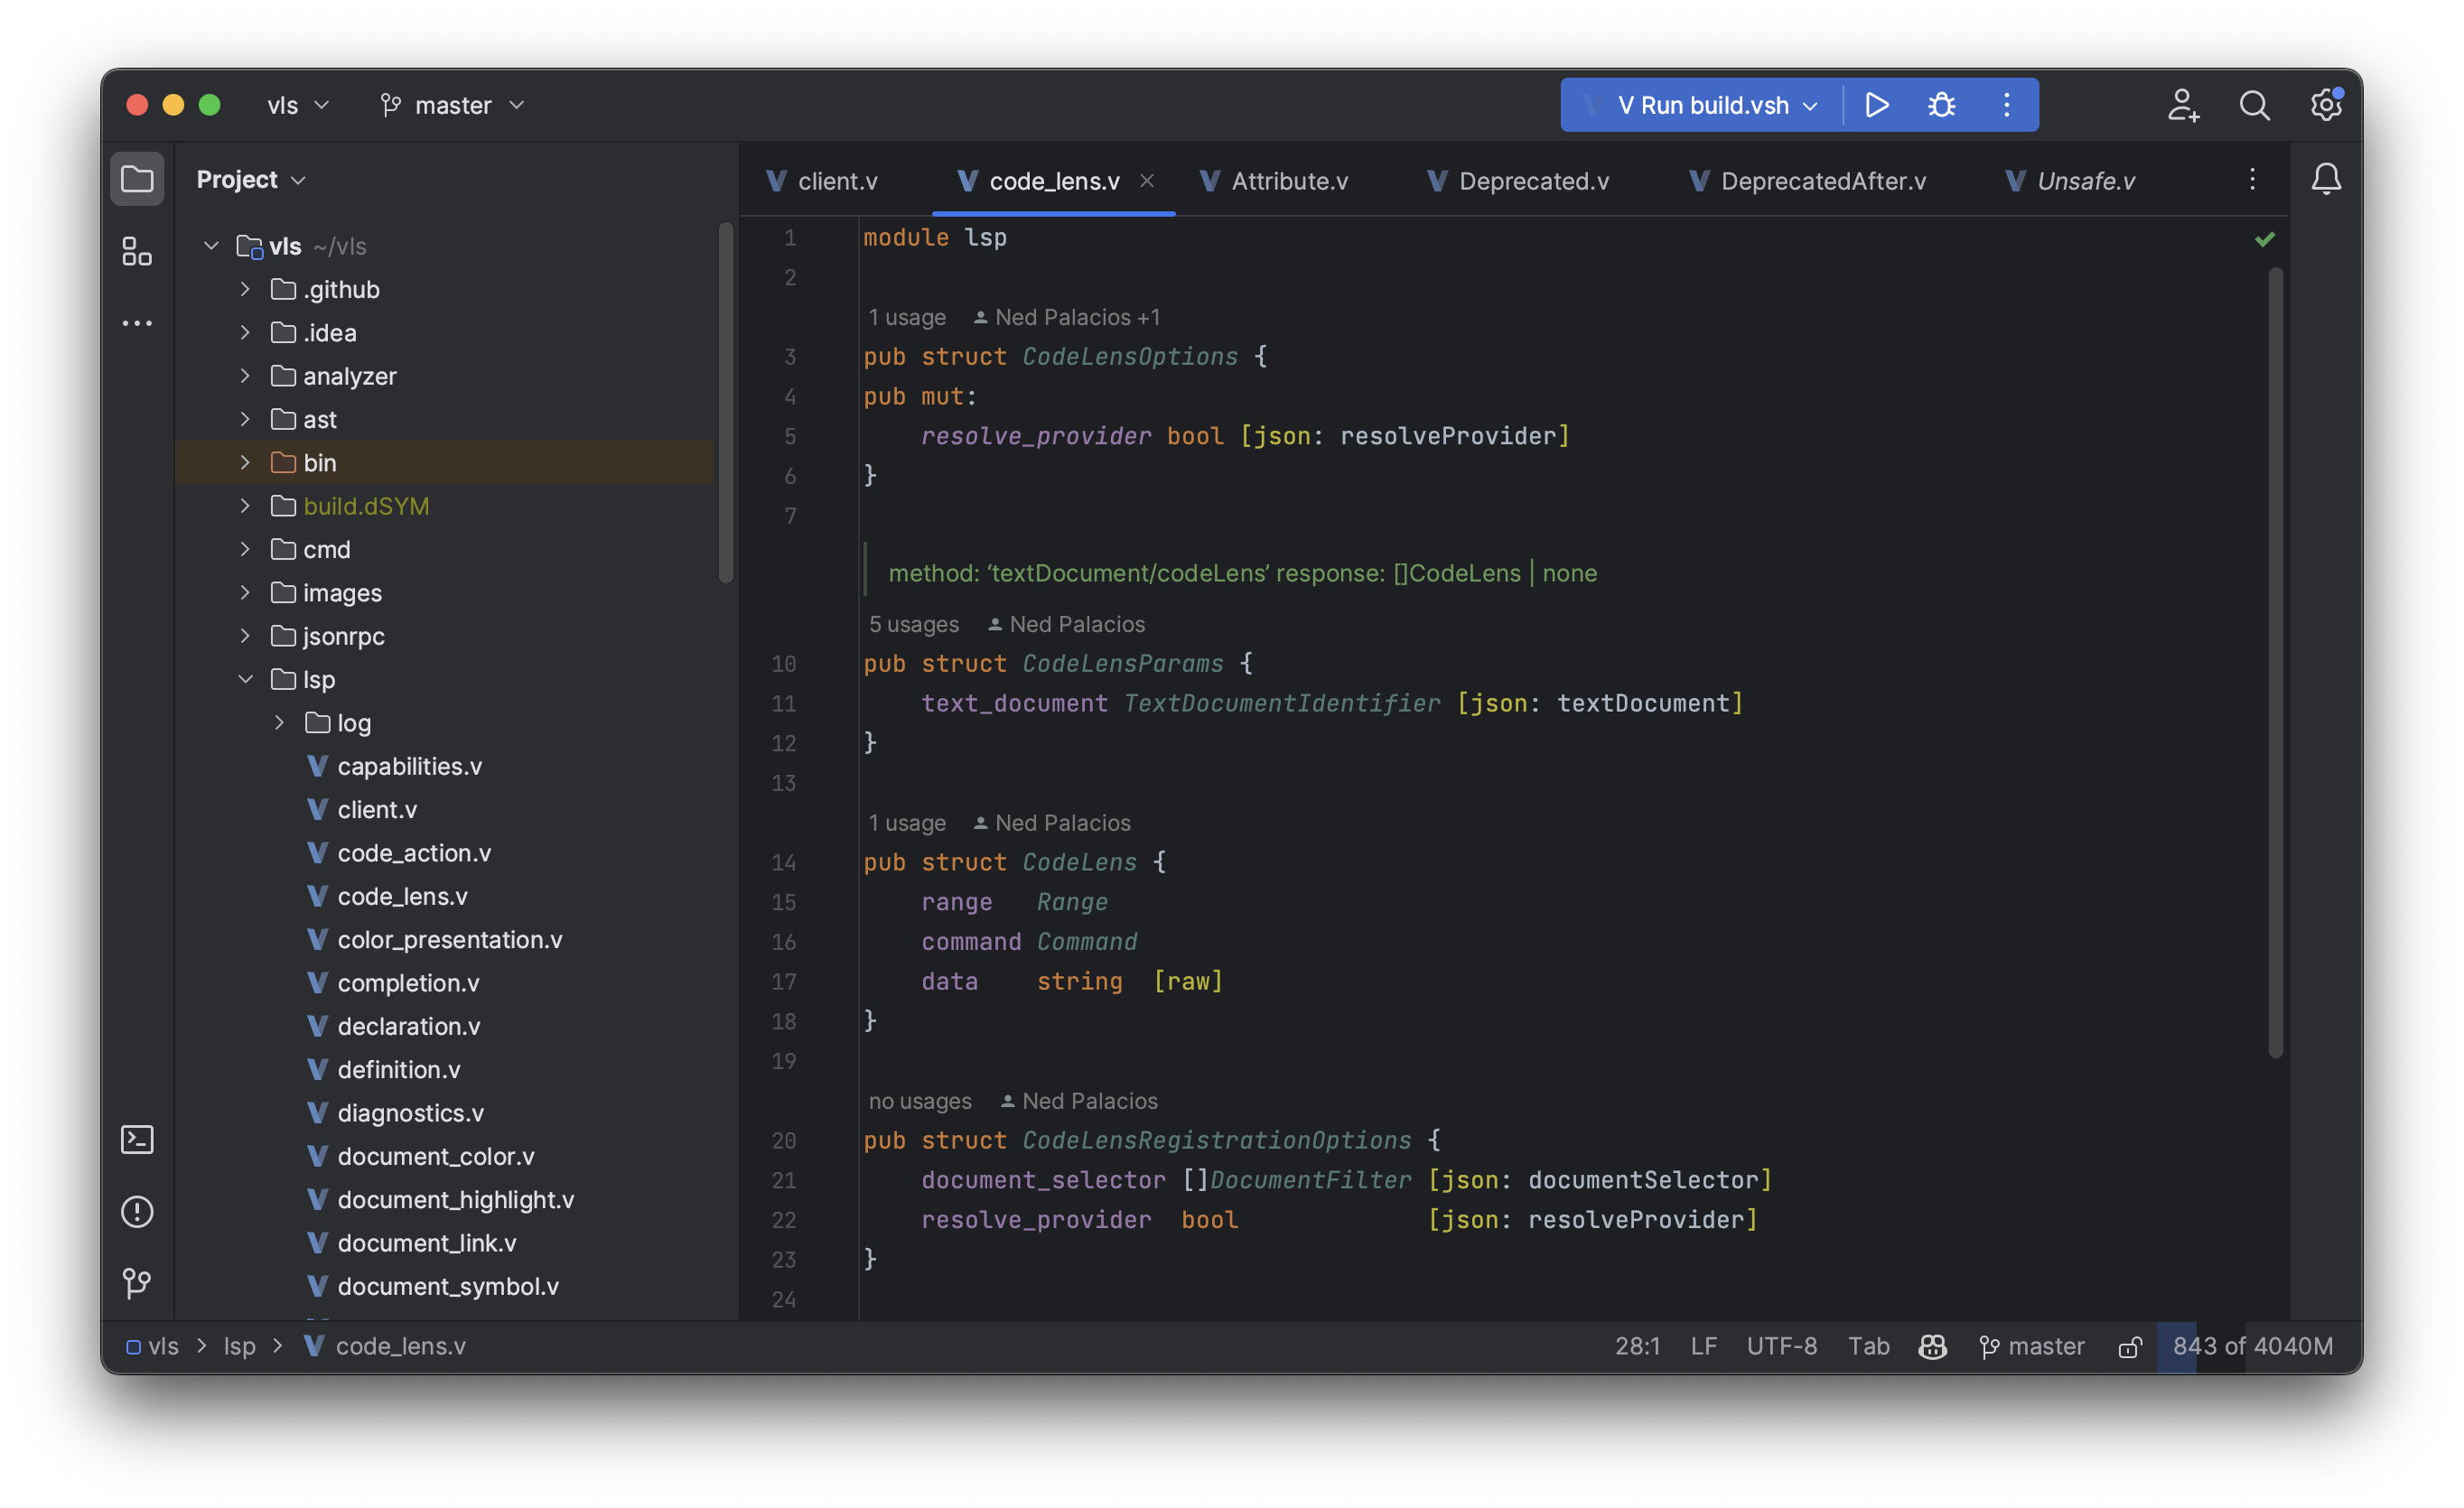Viewport: 2464px width, 1508px height.
Task: Start a Code With Me session
Action: point(2183,104)
